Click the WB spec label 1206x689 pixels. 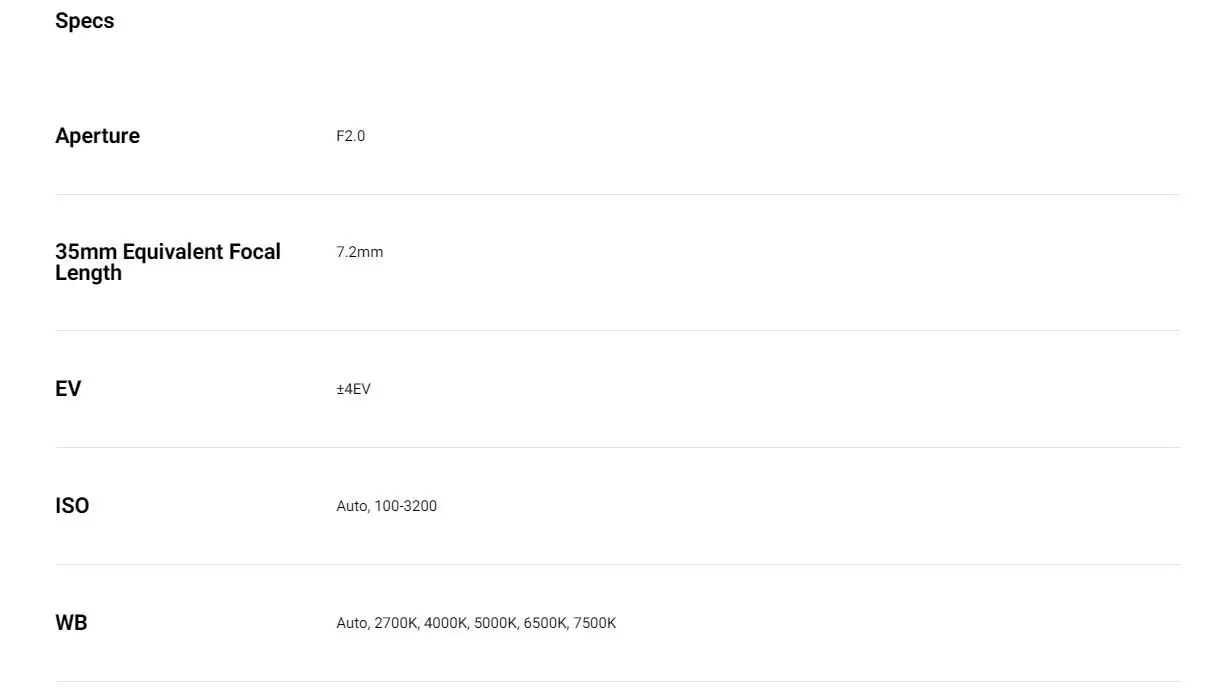point(71,623)
